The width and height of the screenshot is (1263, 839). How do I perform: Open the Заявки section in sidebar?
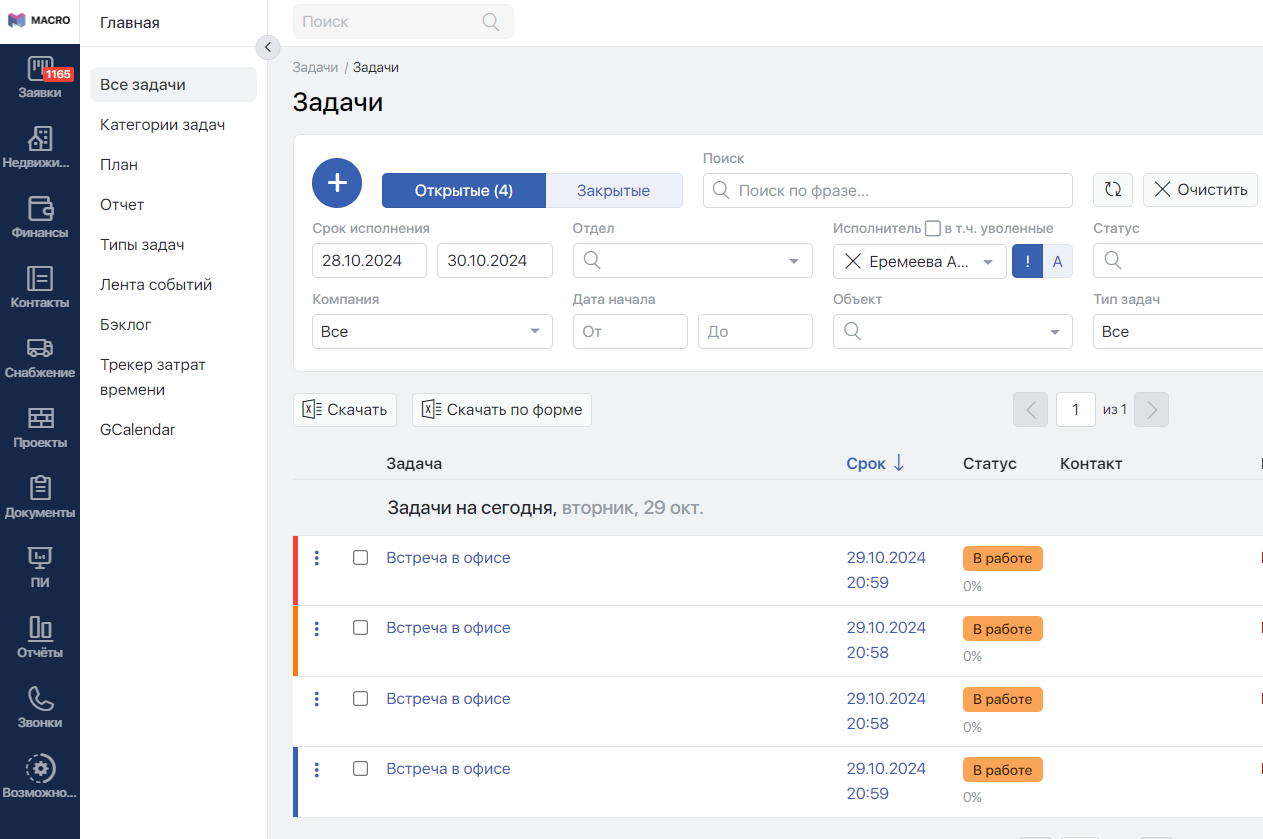click(x=40, y=77)
